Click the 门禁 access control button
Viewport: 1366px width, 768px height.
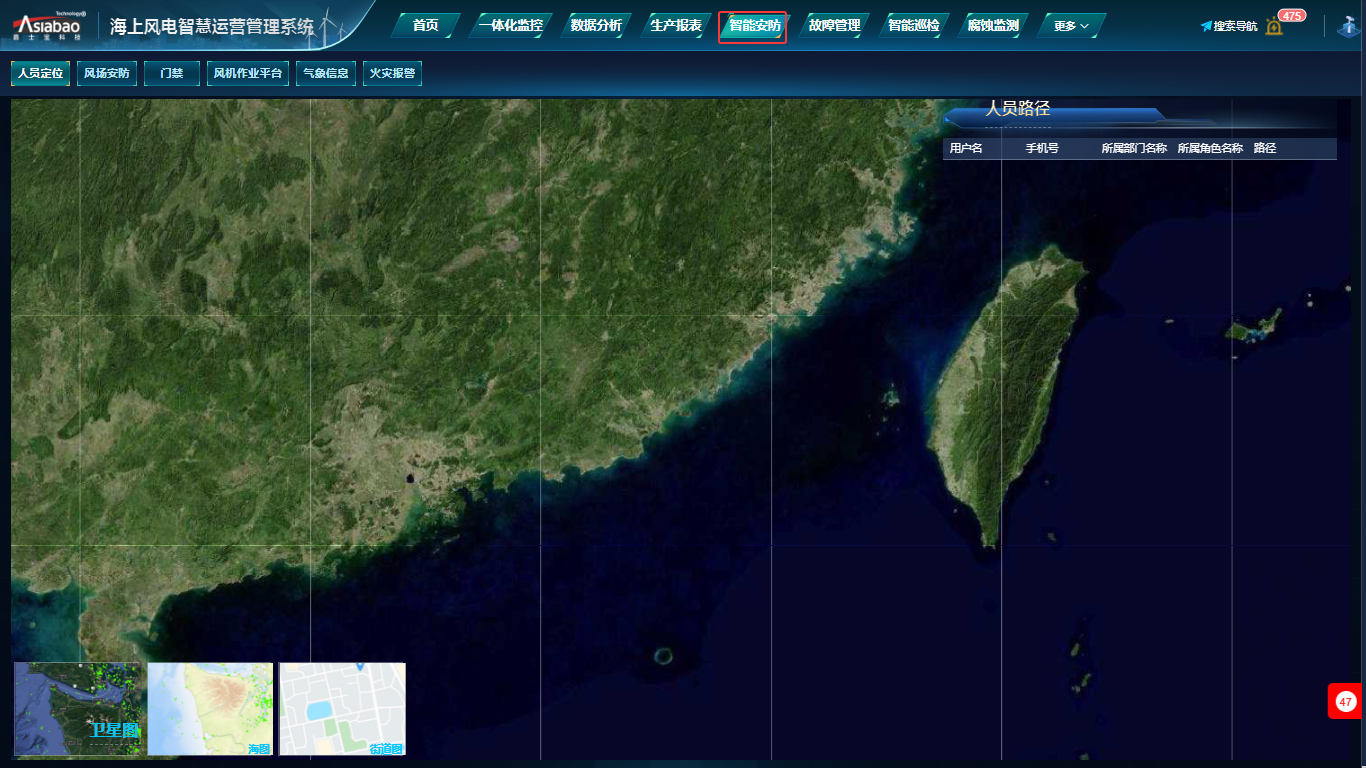tap(172, 73)
